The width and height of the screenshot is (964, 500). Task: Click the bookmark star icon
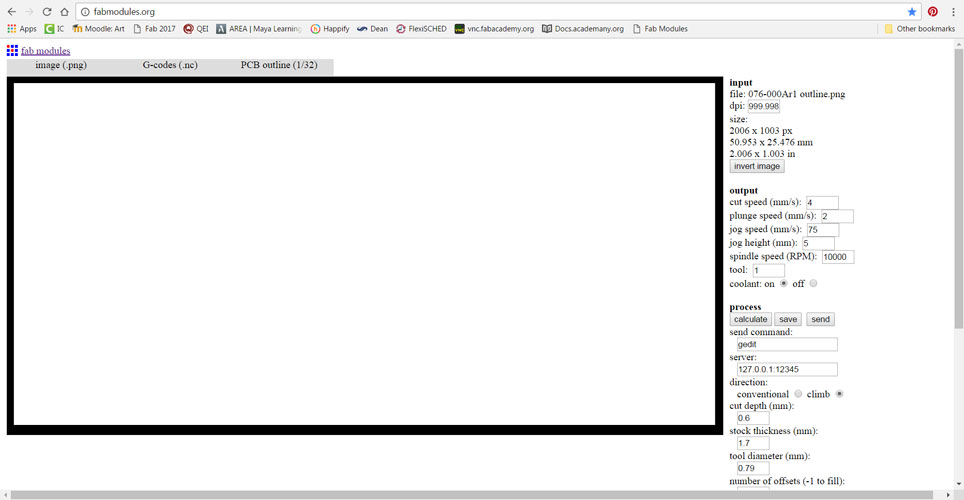coord(912,12)
